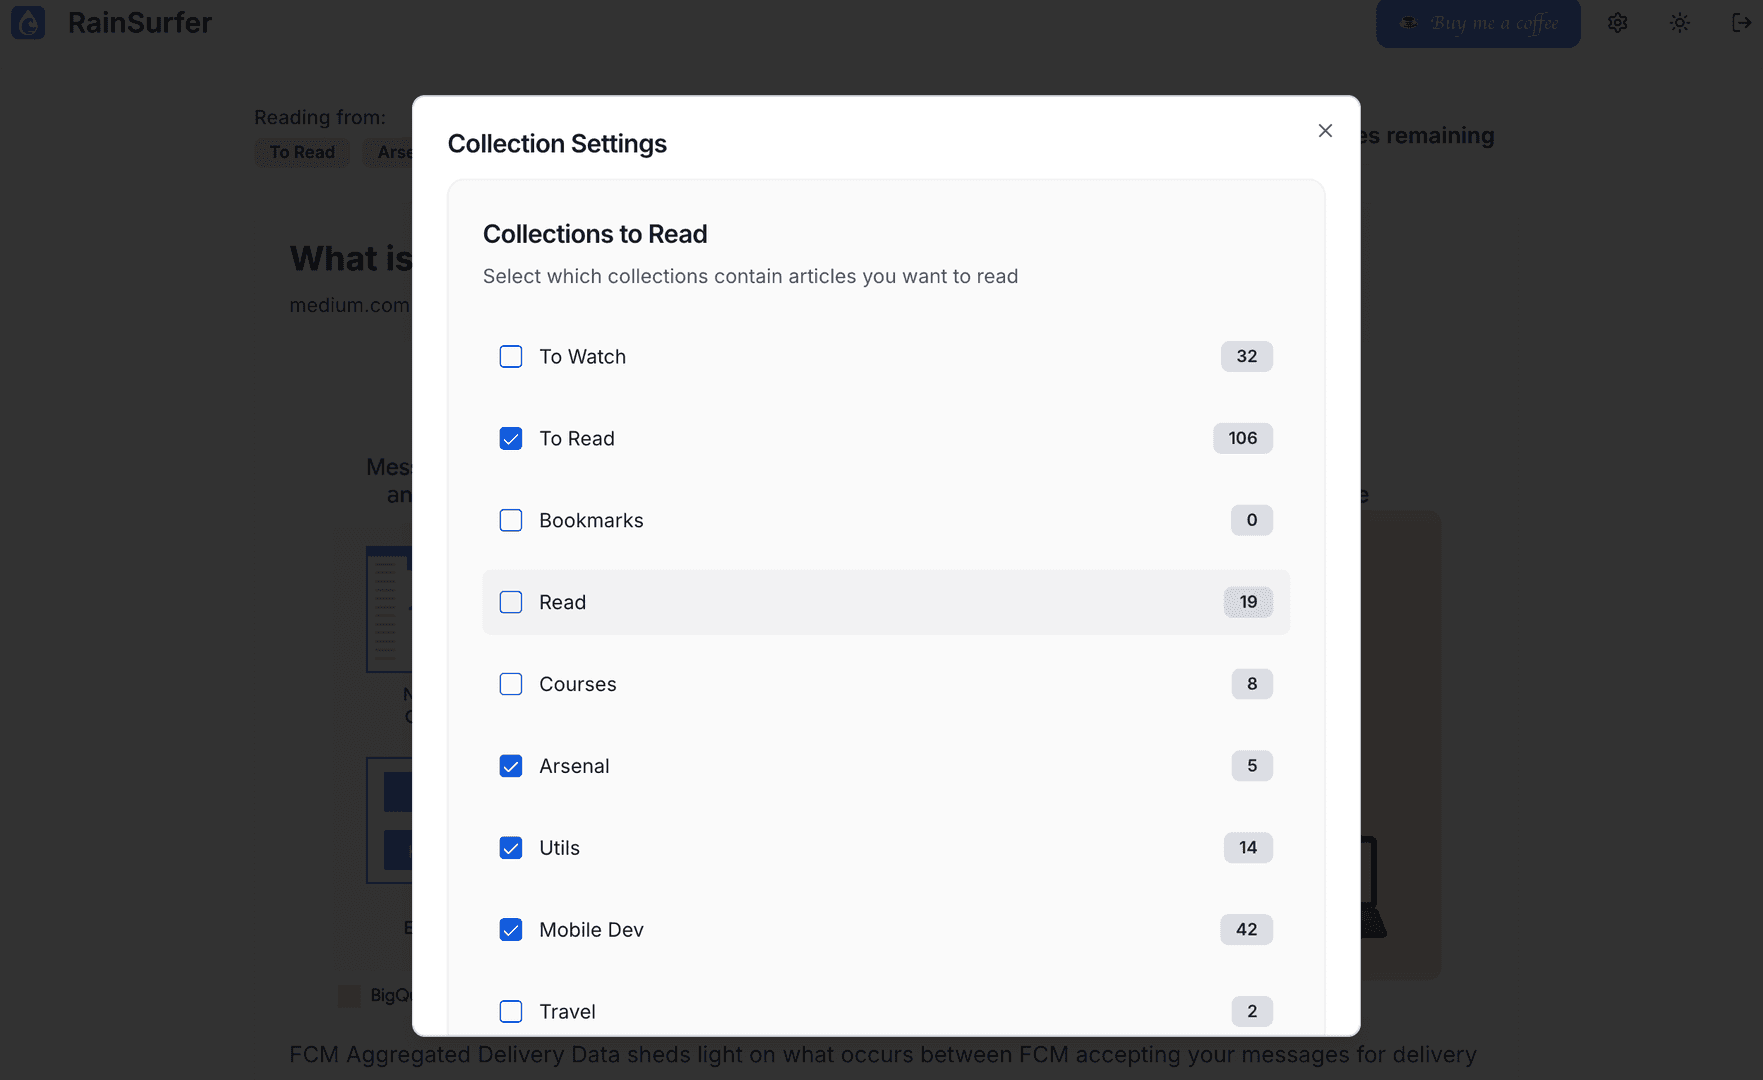Enable the Read collection
The height and width of the screenshot is (1080, 1763).
(511, 602)
